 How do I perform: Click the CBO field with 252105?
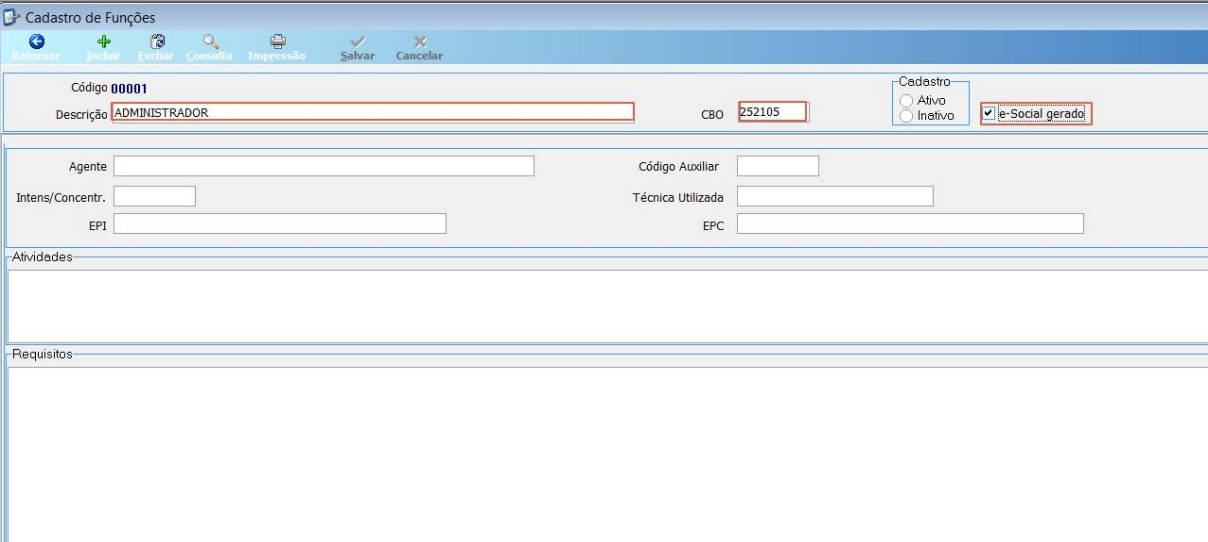click(x=772, y=112)
